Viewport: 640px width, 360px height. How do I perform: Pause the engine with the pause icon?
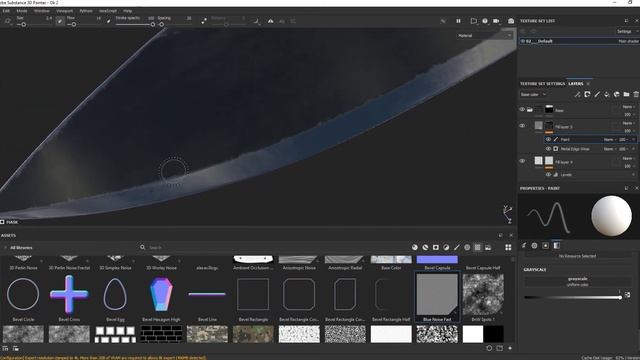[458, 21]
